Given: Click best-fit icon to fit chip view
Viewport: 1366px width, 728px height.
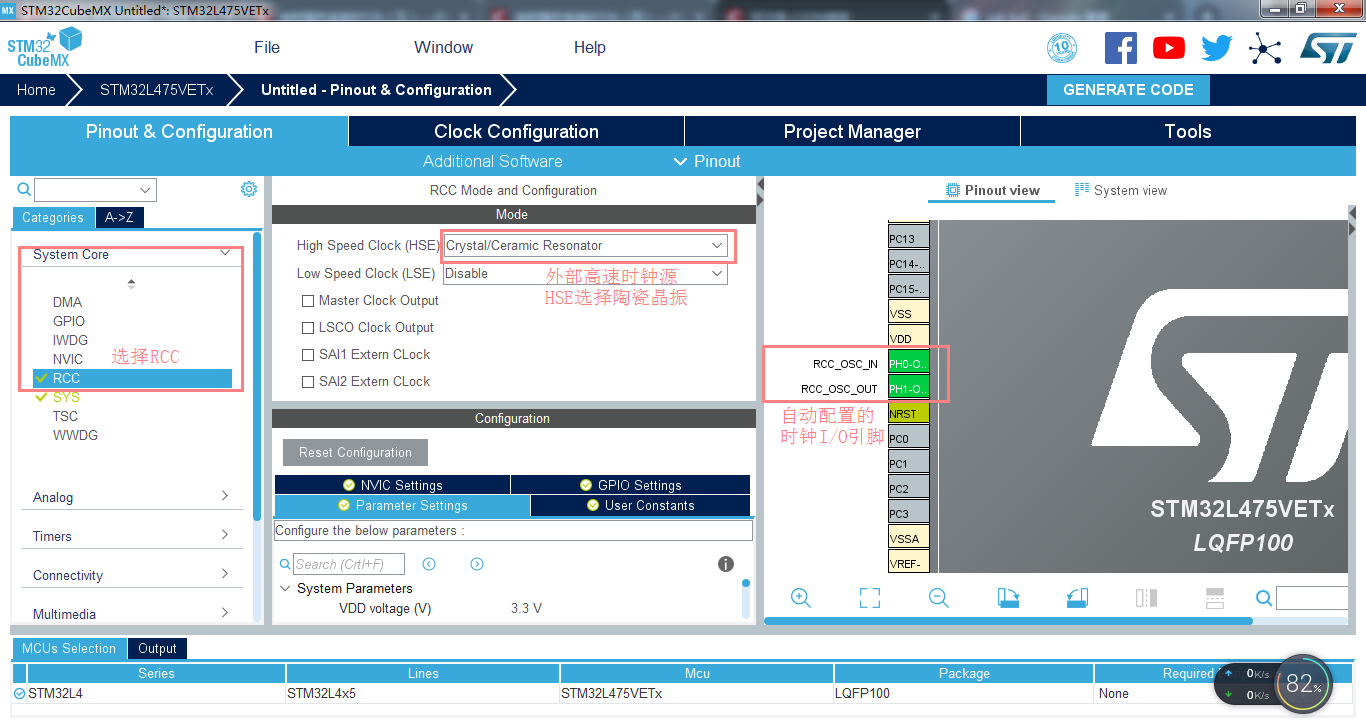Looking at the screenshot, I should 869,597.
